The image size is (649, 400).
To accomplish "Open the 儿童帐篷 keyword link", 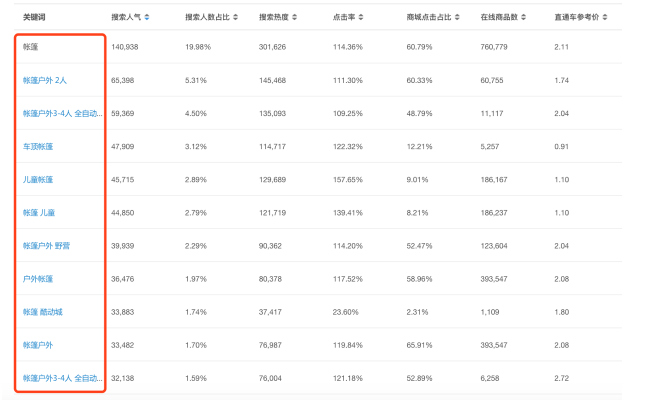I will [38, 179].
